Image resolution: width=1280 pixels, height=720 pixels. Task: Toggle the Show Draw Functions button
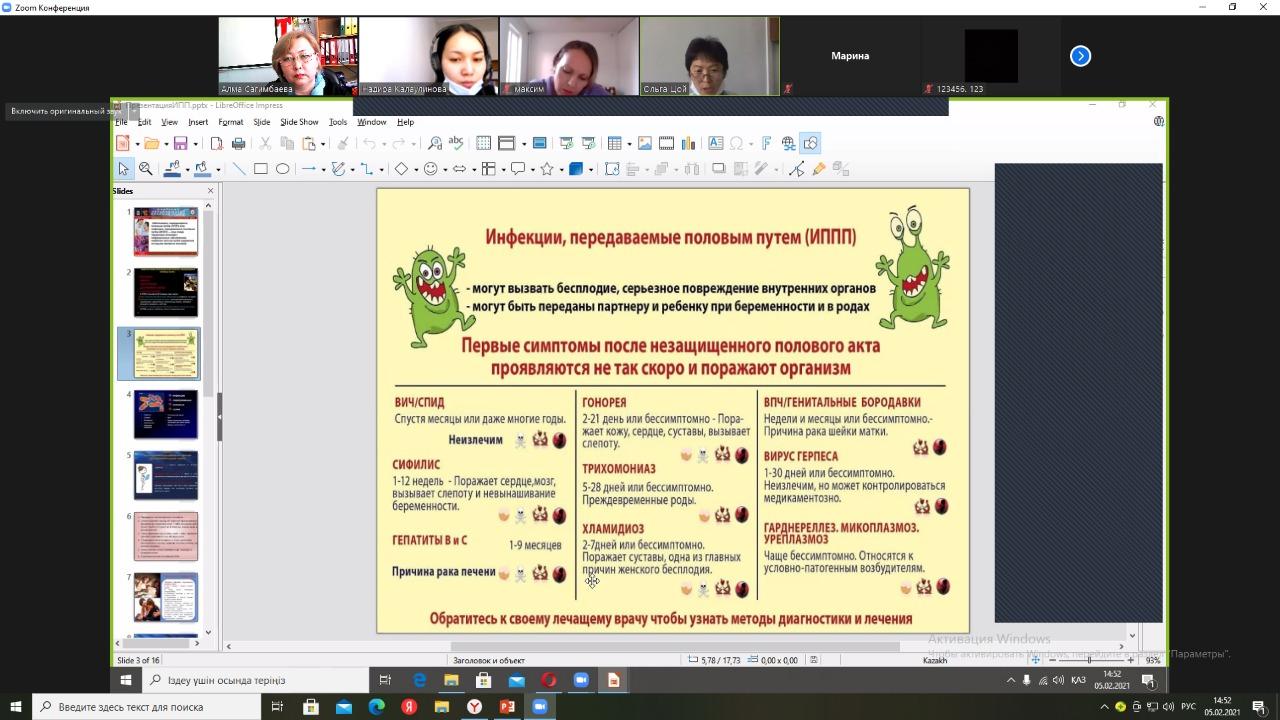click(810, 143)
